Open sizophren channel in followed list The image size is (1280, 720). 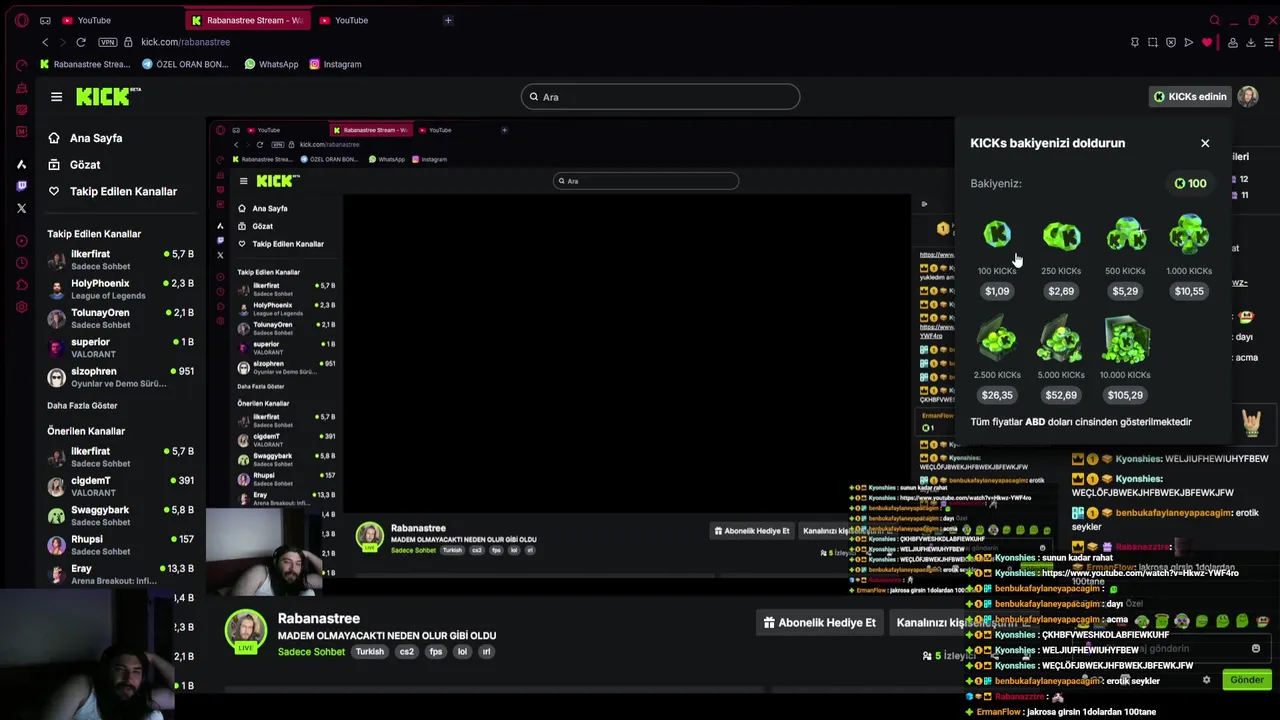[x=120, y=377]
